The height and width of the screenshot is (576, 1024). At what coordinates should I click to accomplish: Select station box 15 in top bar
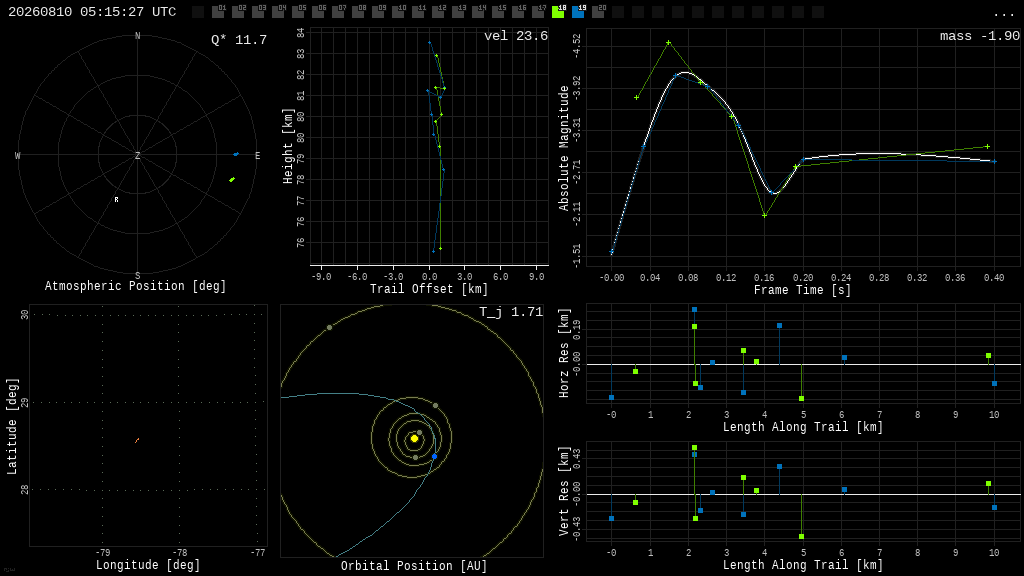[498, 11]
